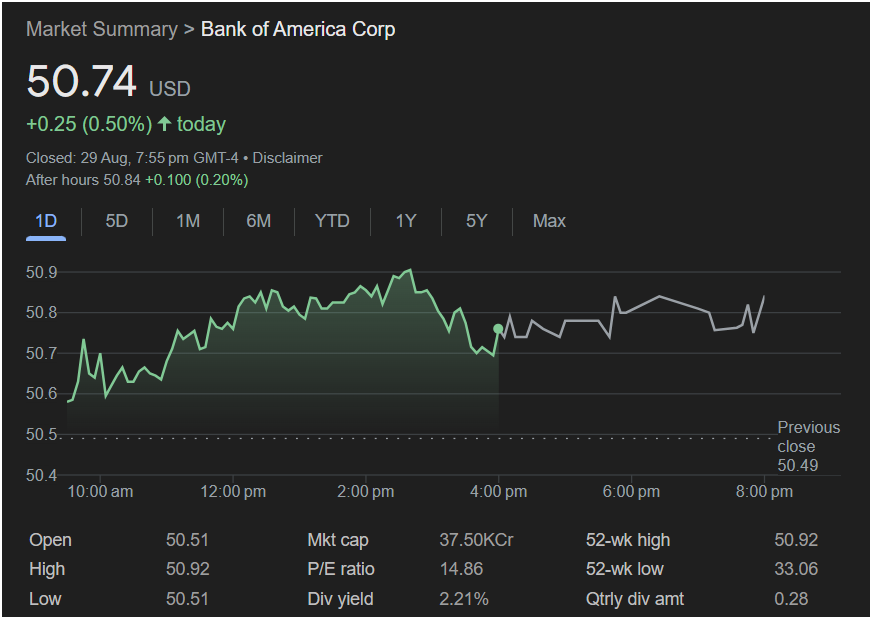872x619 pixels.
Task: Click the Mkt cap value 37.50KCr
Action: [x=477, y=540]
